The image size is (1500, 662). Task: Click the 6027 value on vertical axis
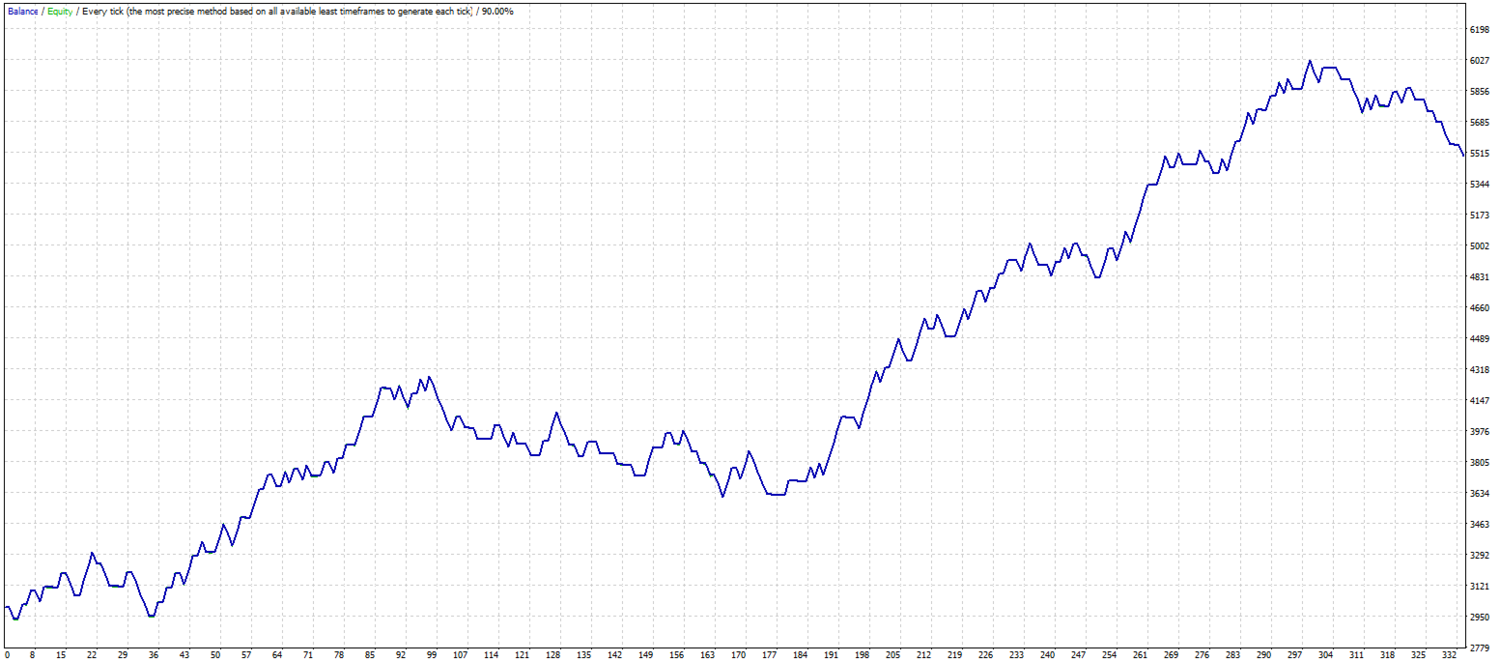(1480, 61)
